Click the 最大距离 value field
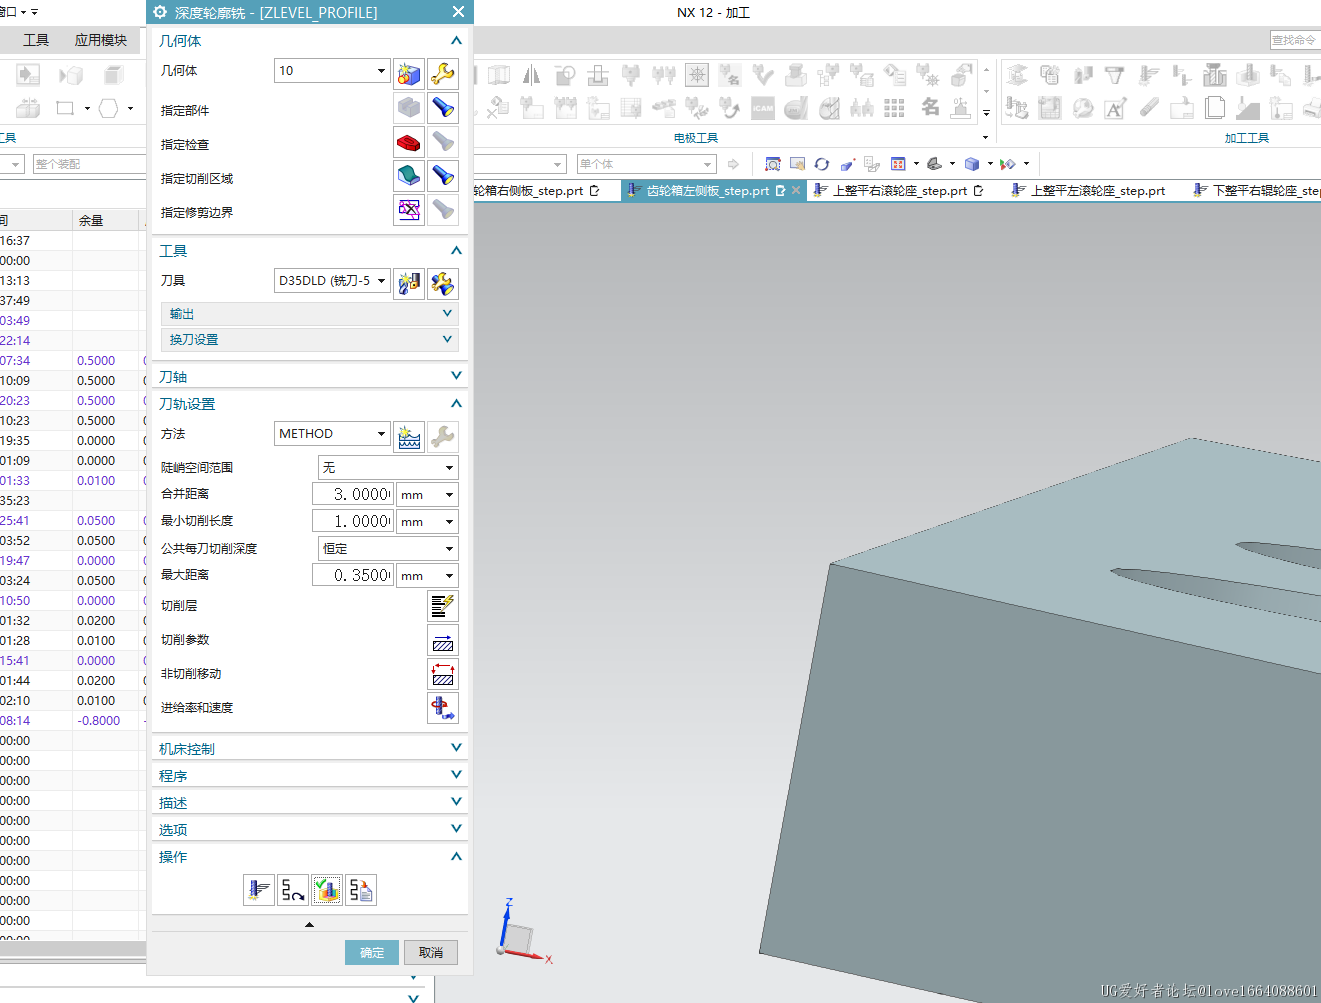 pos(352,575)
